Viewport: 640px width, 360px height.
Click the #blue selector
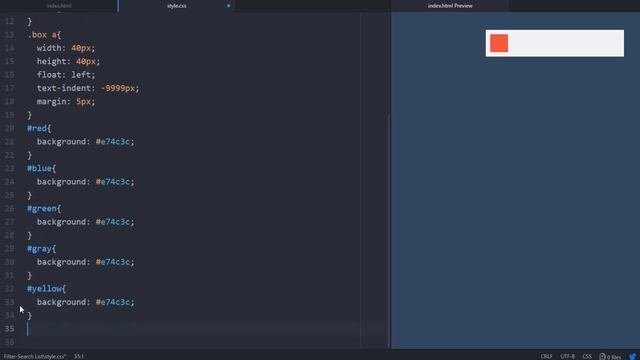point(40,168)
